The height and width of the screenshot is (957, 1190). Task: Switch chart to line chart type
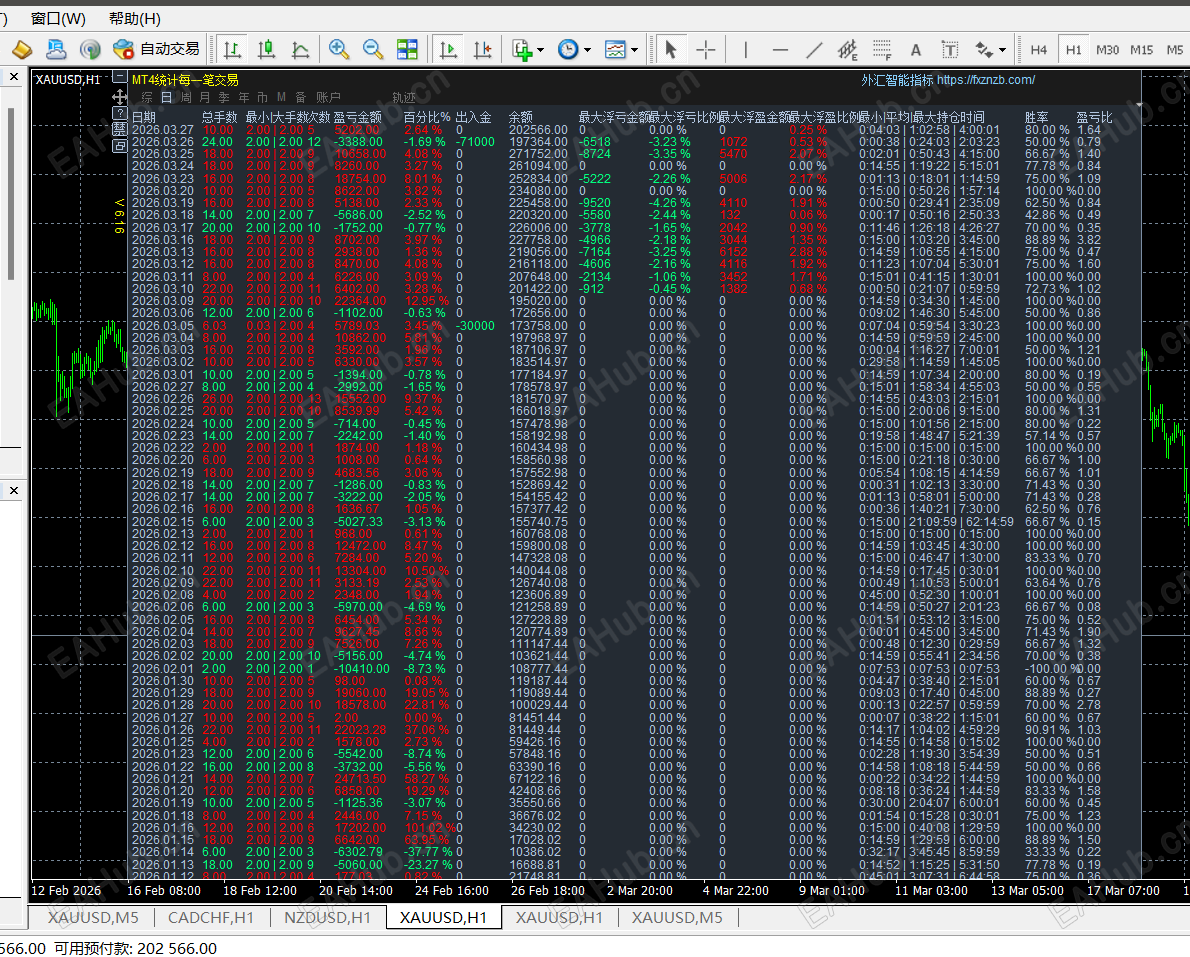pyautogui.click(x=301, y=49)
